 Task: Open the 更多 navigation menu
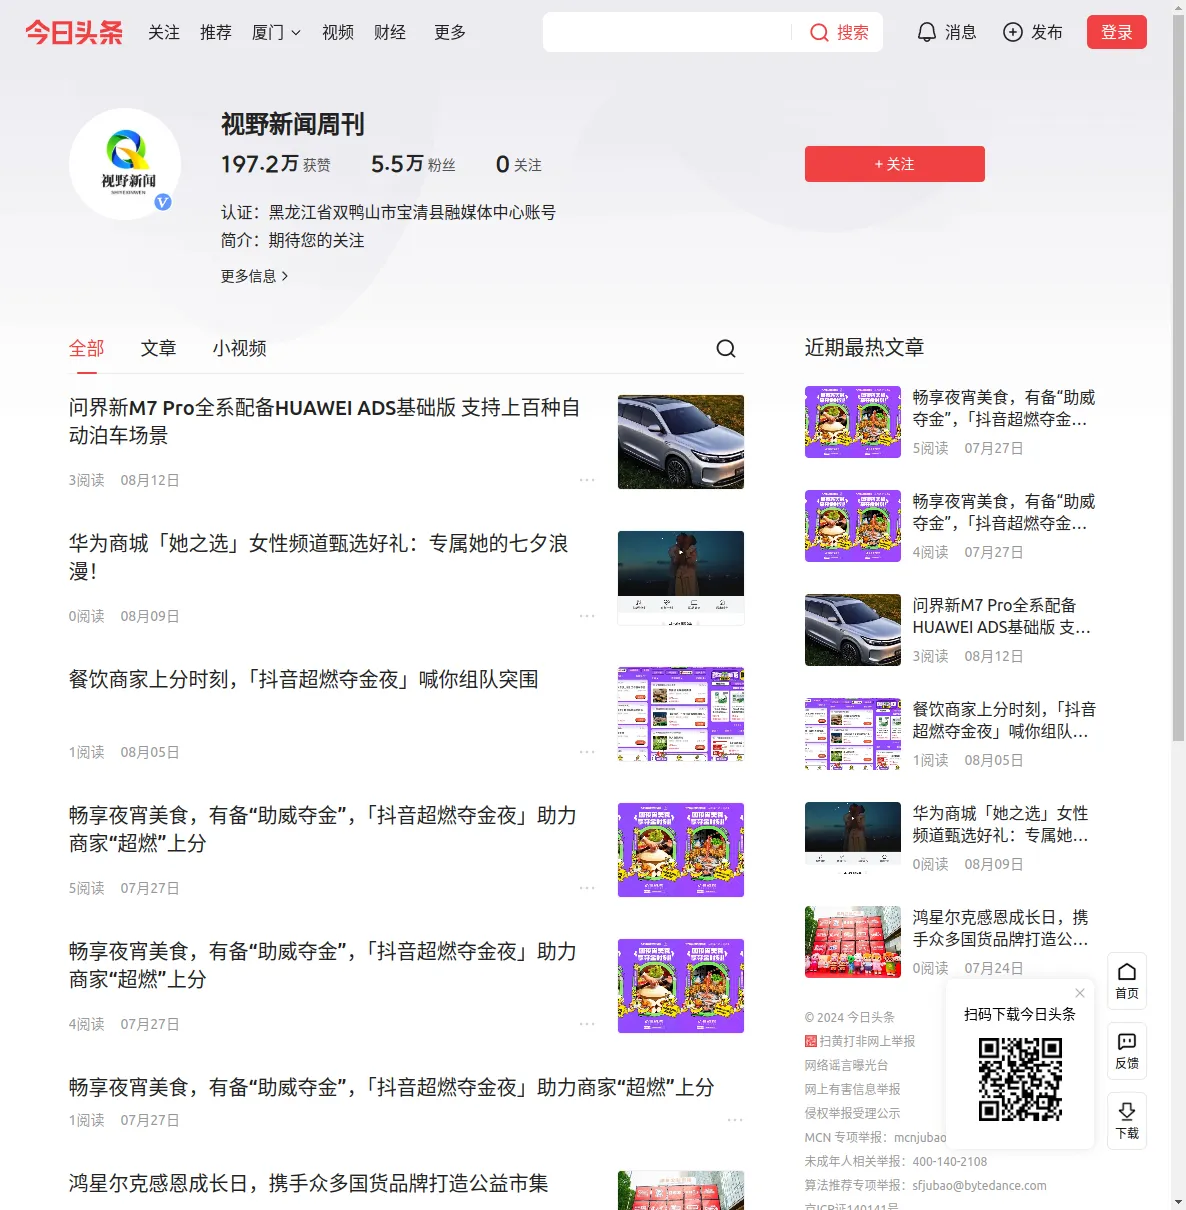coord(450,32)
